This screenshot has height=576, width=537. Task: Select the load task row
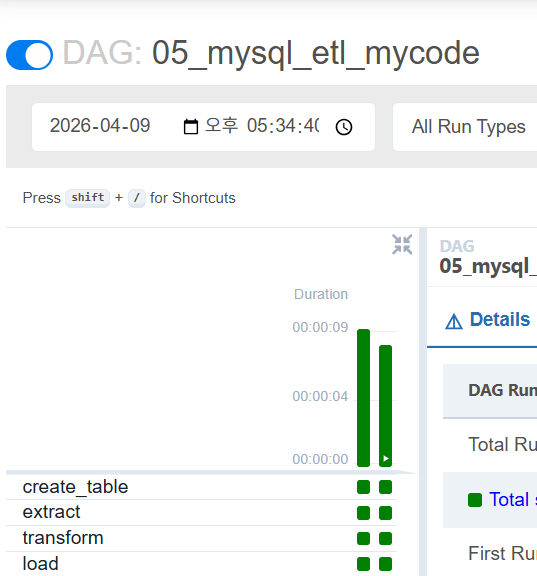click(x=201, y=564)
